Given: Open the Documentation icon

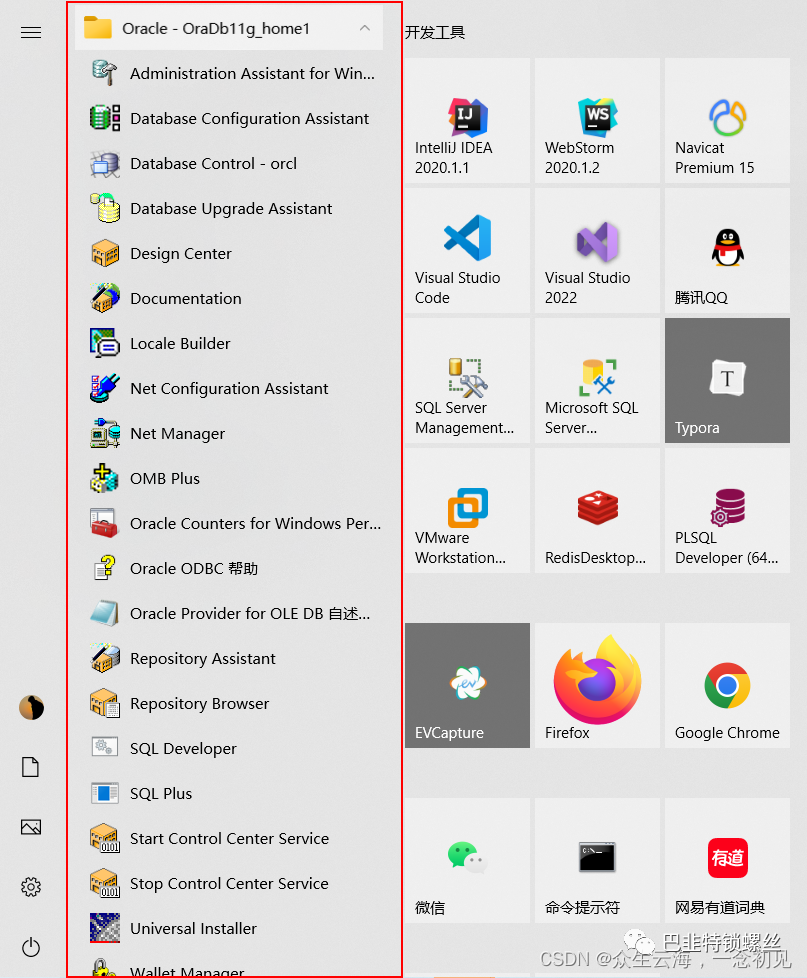Looking at the screenshot, I should (105, 298).
